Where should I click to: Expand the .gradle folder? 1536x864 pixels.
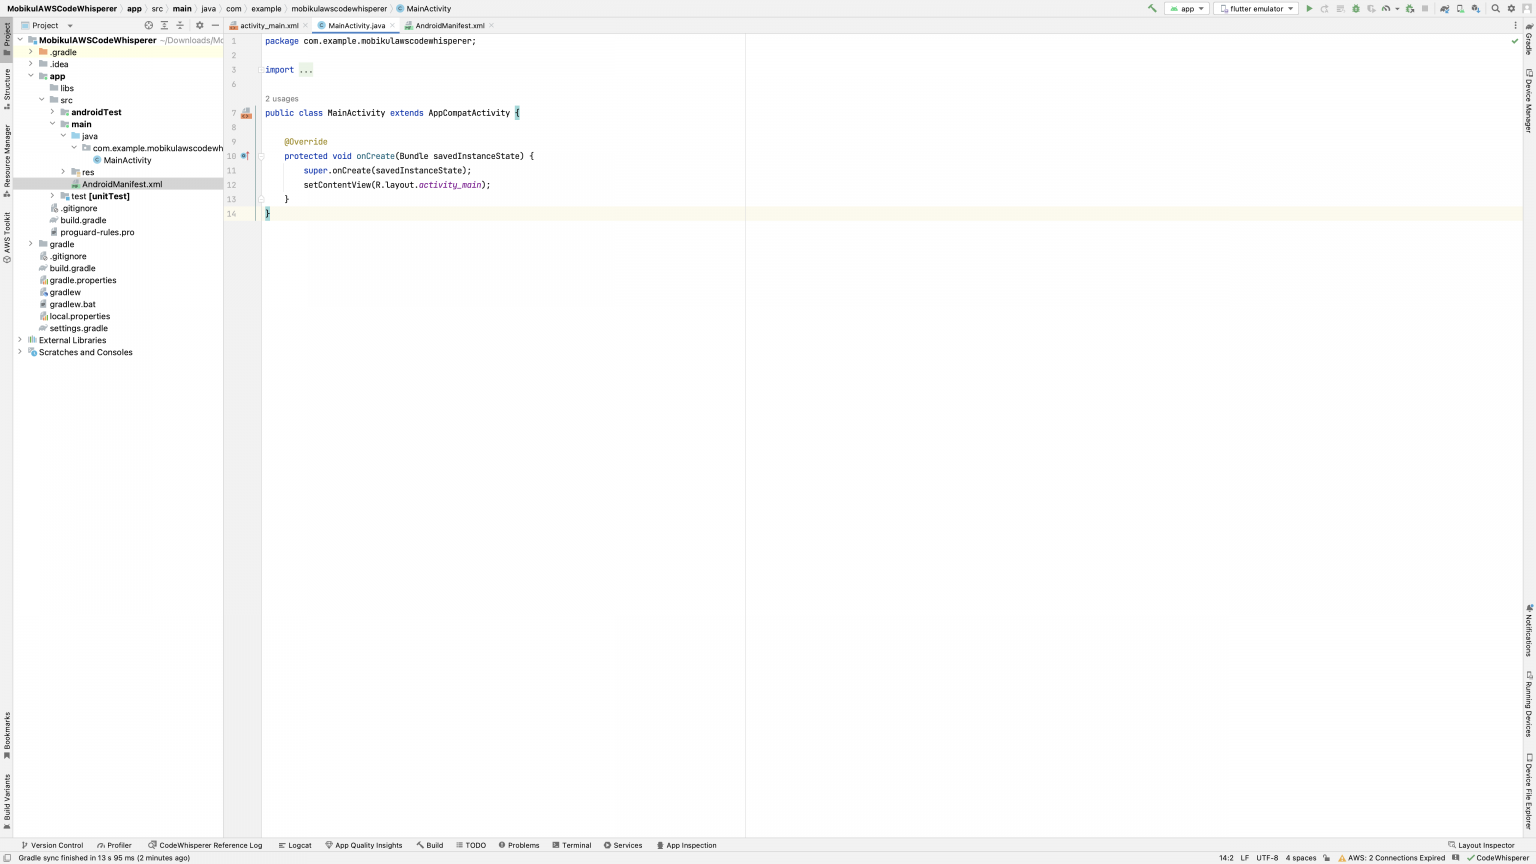pos(31,52)
